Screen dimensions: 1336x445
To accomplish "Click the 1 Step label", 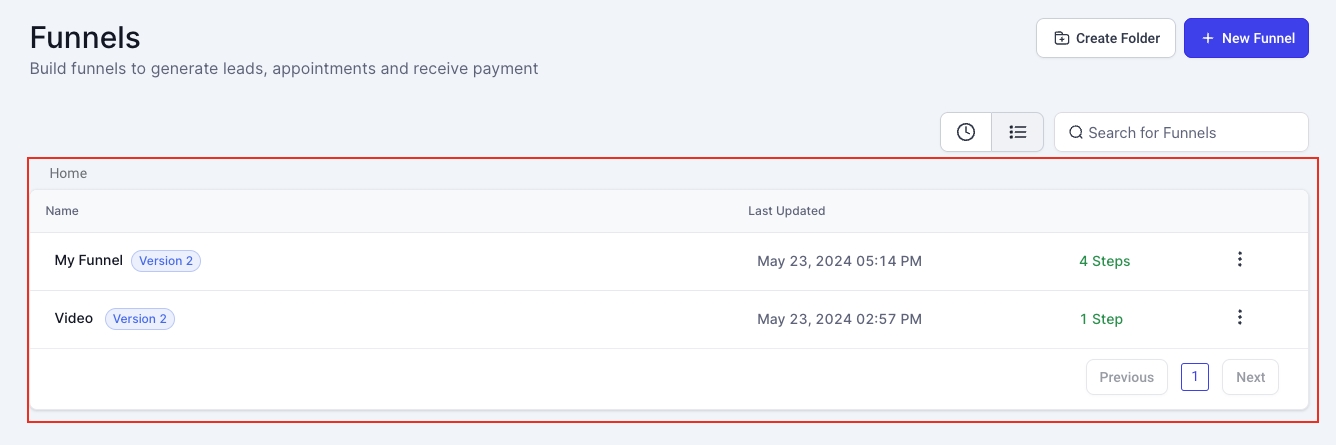I will 1100,319.
